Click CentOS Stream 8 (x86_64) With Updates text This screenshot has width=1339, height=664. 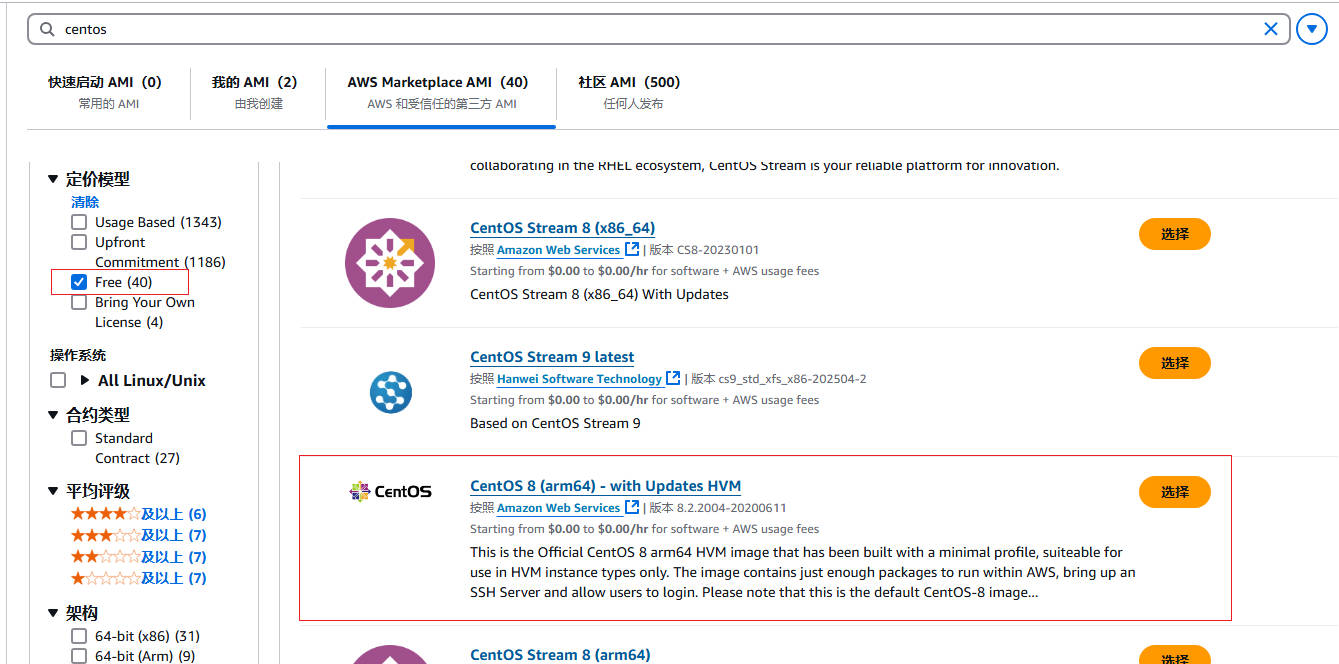click(599, 294)
